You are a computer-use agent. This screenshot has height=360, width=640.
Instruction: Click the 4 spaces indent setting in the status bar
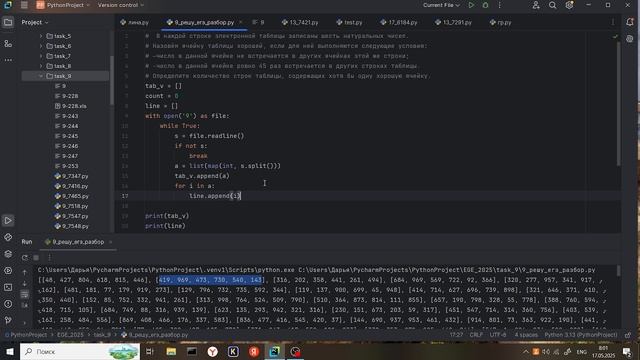tap(526, 335)
